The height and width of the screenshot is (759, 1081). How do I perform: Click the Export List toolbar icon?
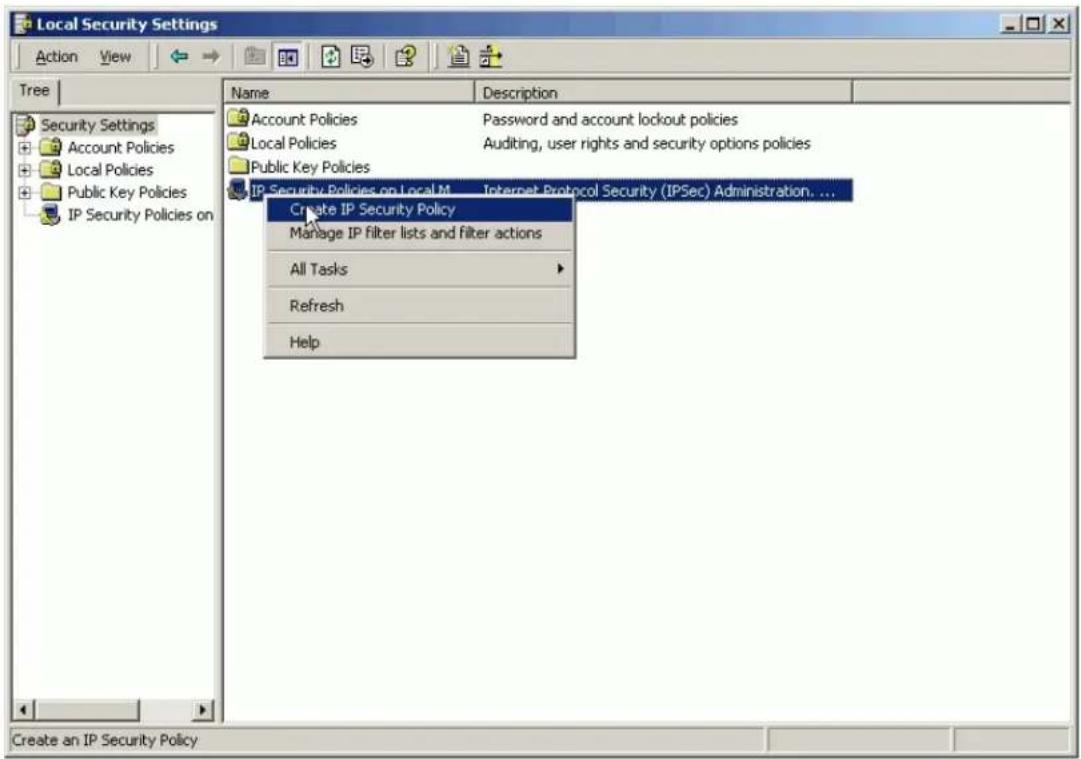362,57
